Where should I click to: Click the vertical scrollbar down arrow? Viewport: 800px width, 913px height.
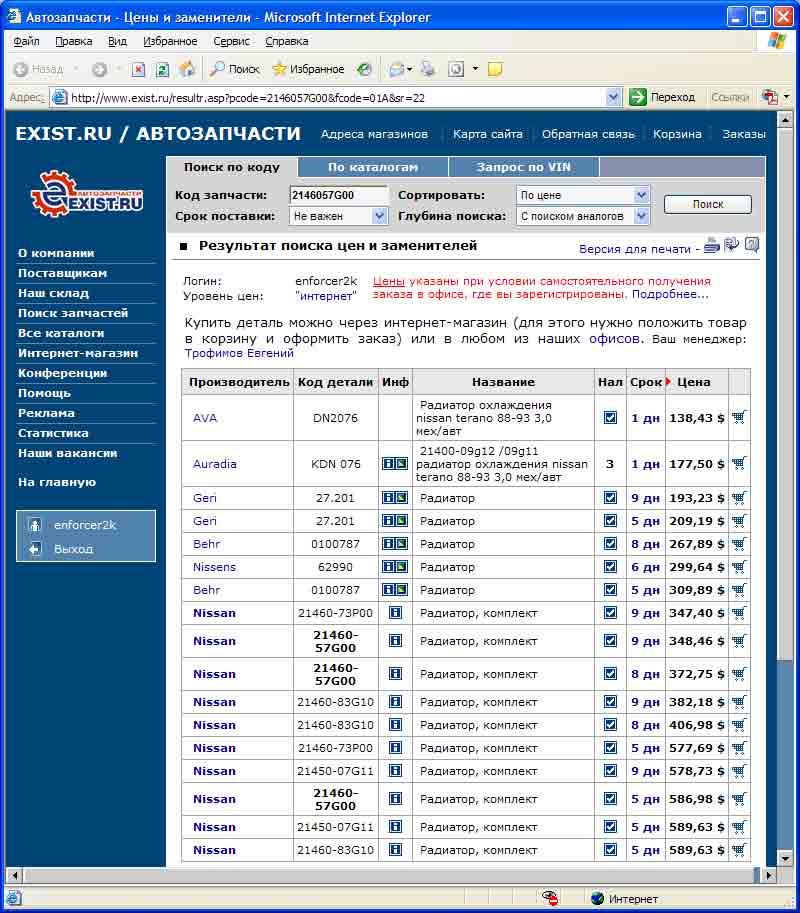pos(785,858)
